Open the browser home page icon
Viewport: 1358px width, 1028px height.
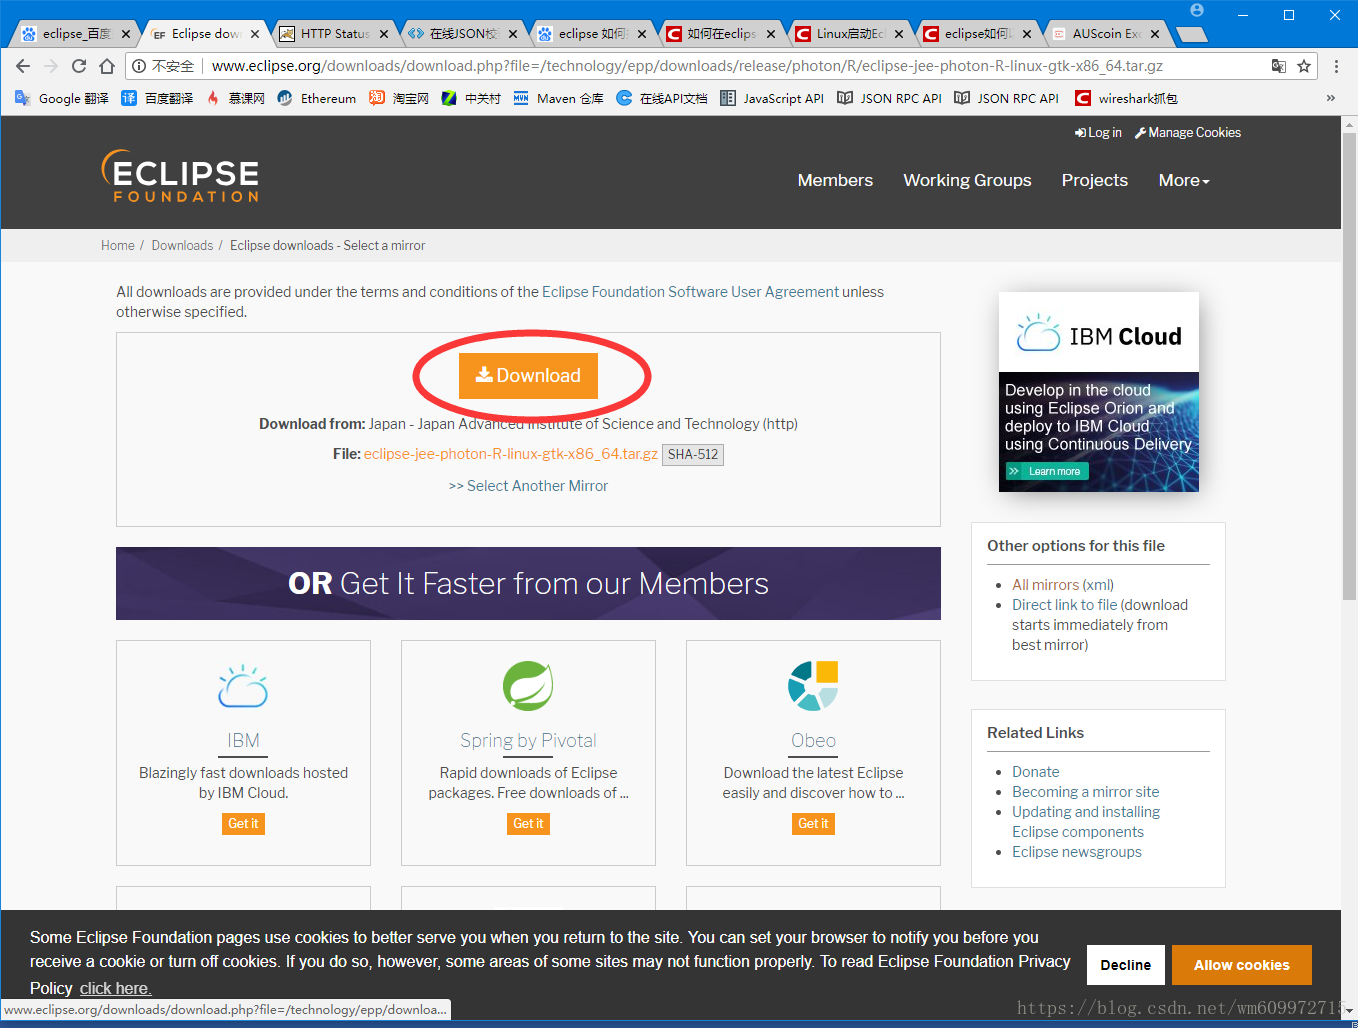[x=107, y=64]
